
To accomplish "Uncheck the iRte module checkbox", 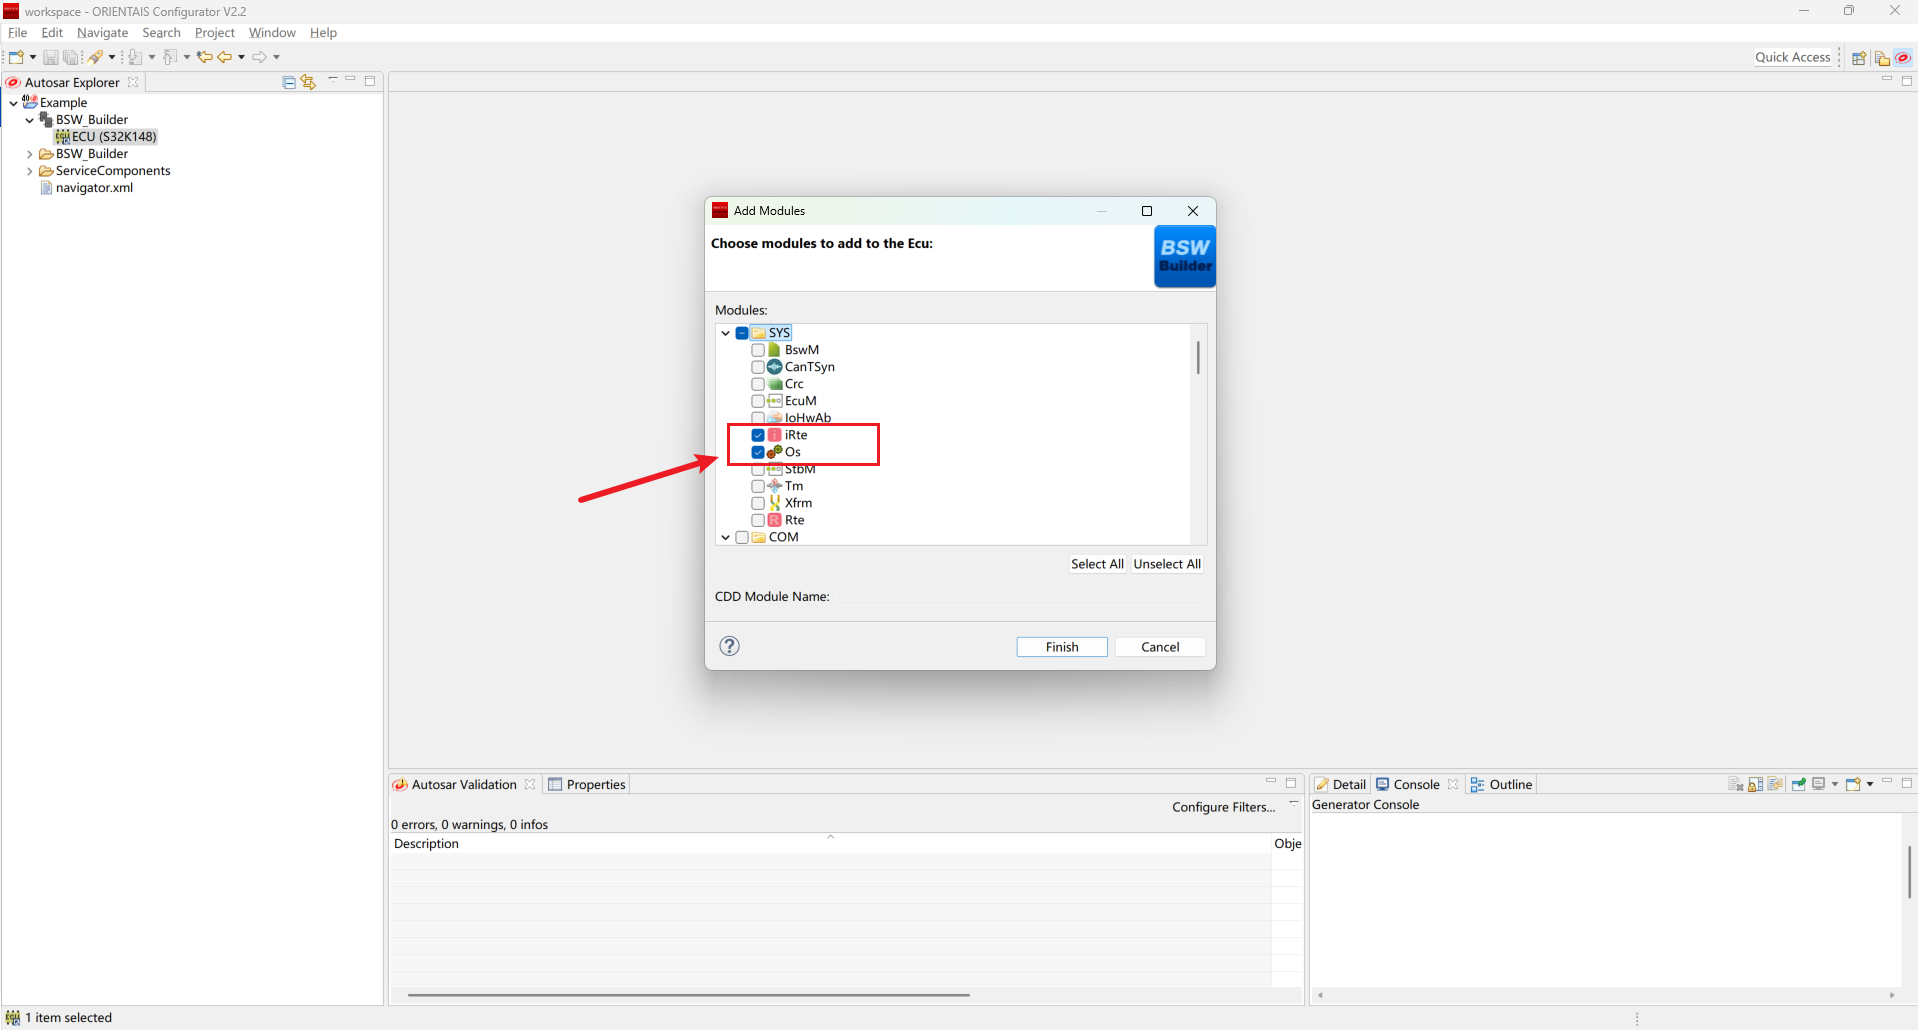I will pos(758,435).
